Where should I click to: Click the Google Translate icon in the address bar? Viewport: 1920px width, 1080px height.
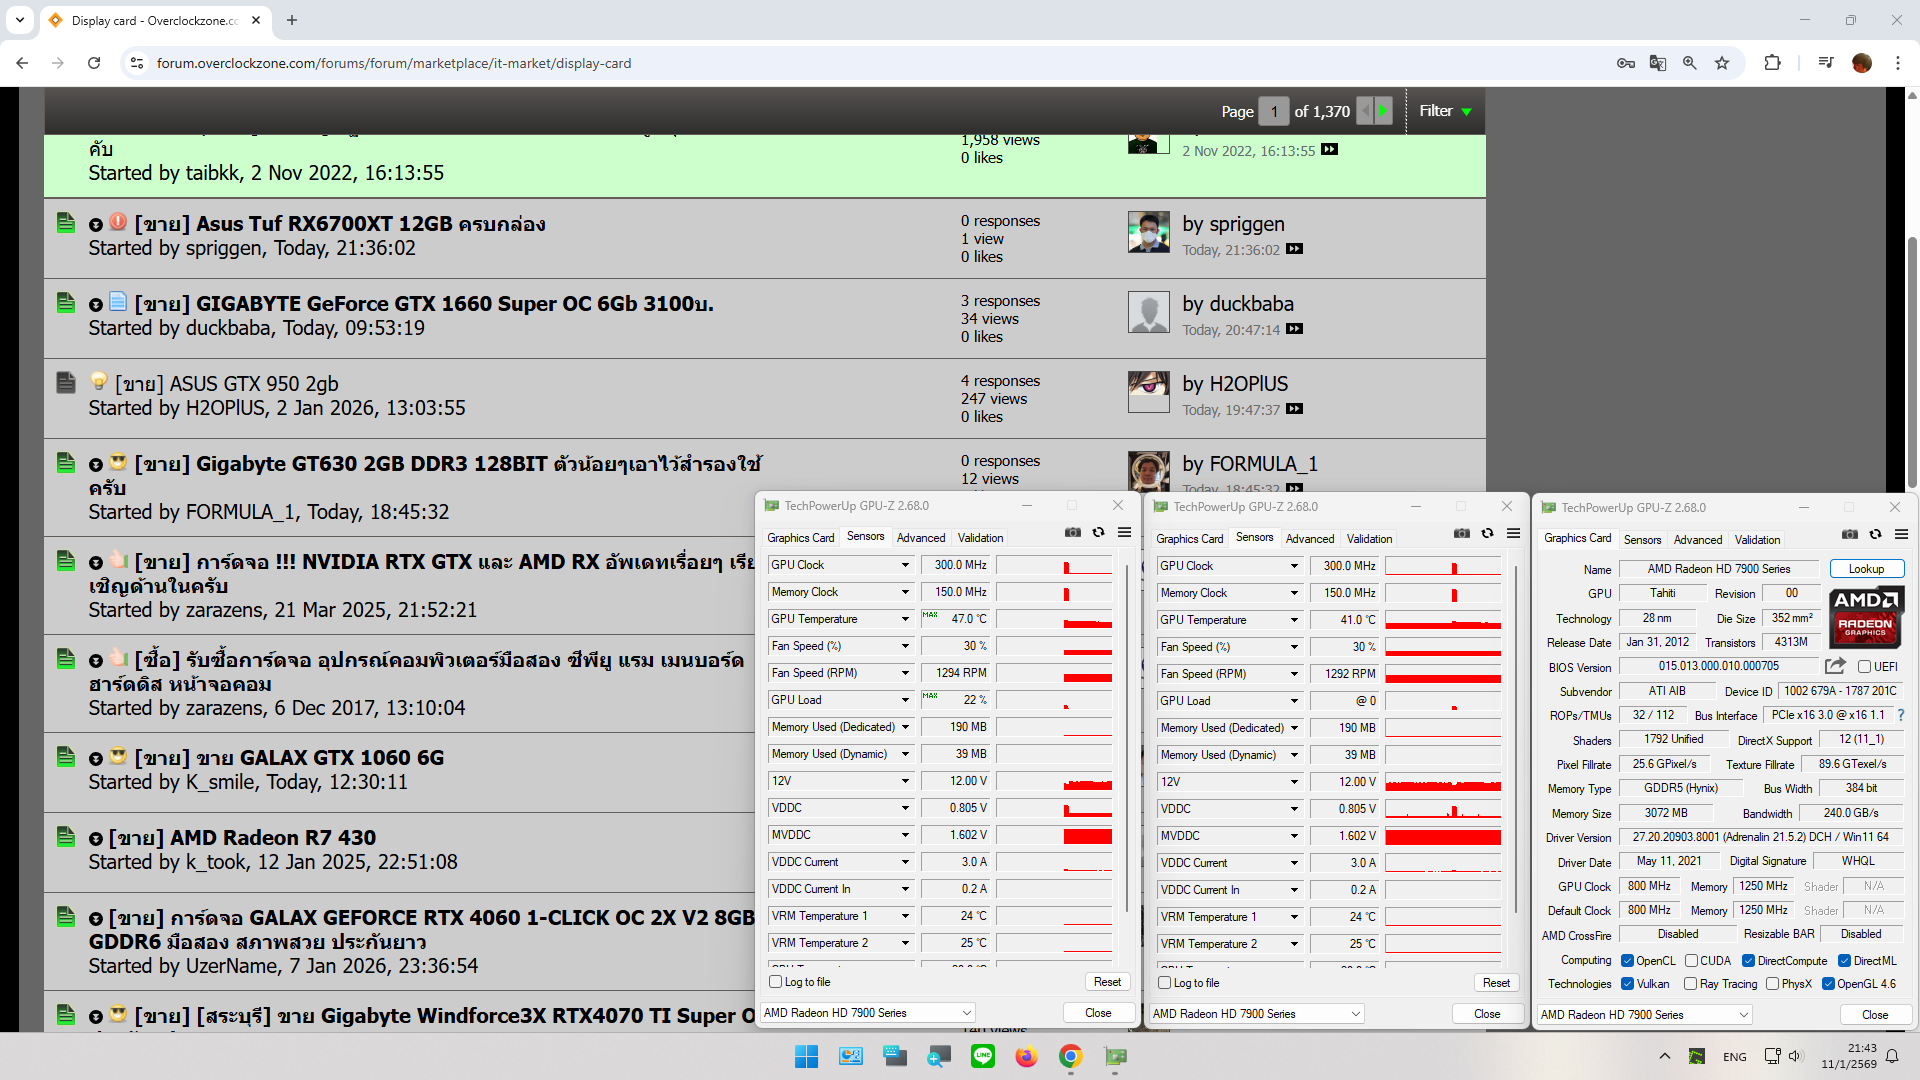(1658, 63)
